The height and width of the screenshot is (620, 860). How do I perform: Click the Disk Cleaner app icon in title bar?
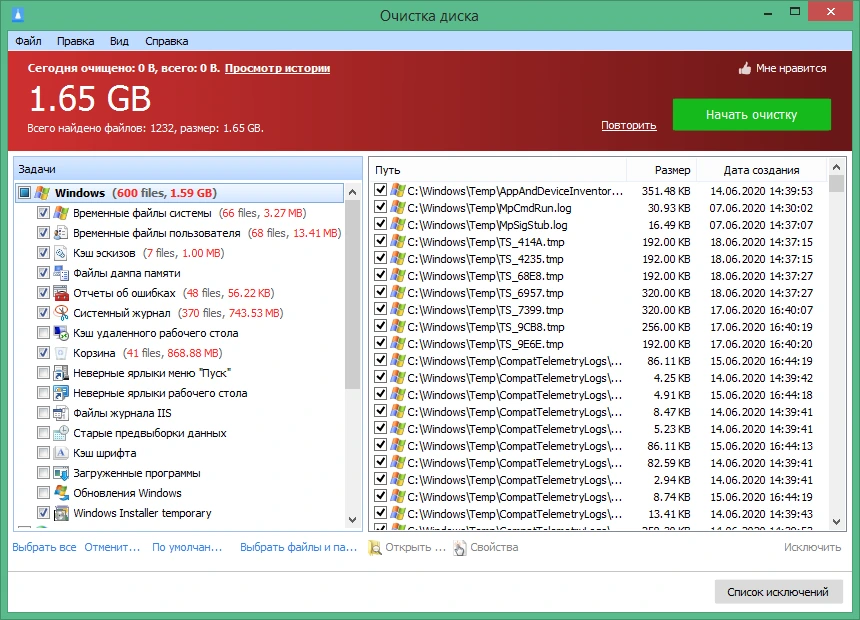click(x=18, y=14)
